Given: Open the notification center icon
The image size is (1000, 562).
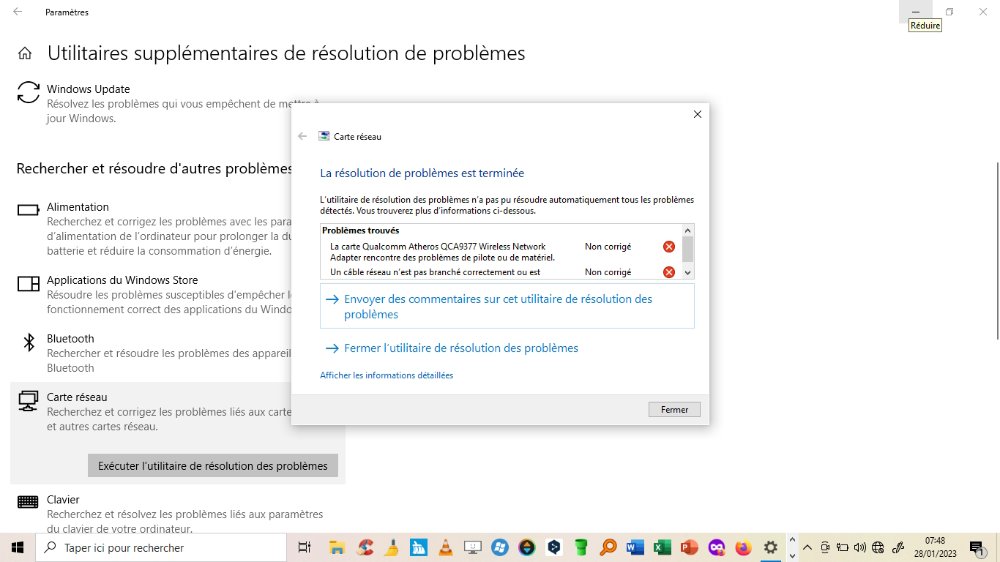Looking at the screenshot, I should click(x=977, y=547).
